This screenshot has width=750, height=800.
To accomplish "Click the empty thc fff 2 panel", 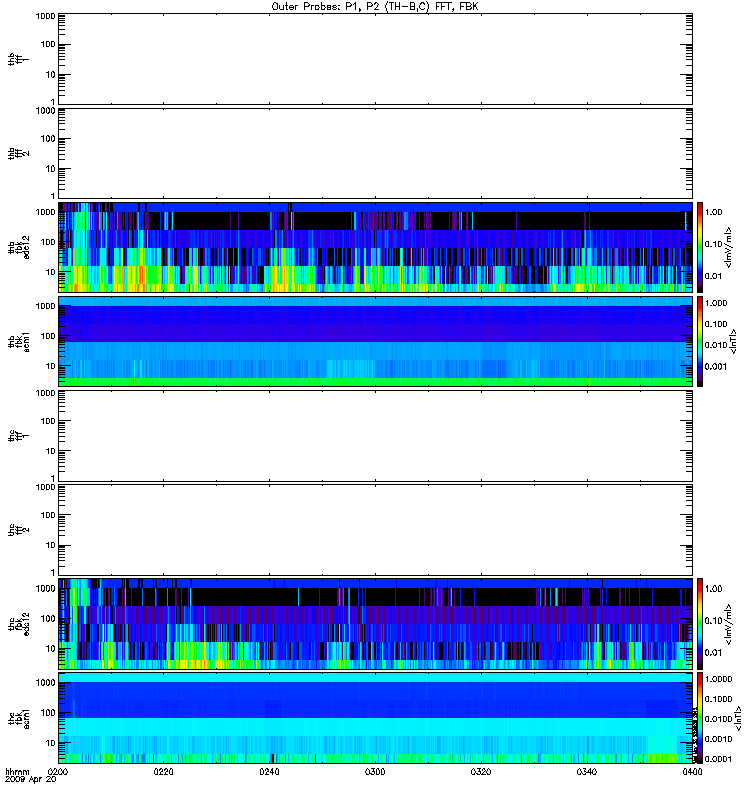I will [x=376, y=530].
